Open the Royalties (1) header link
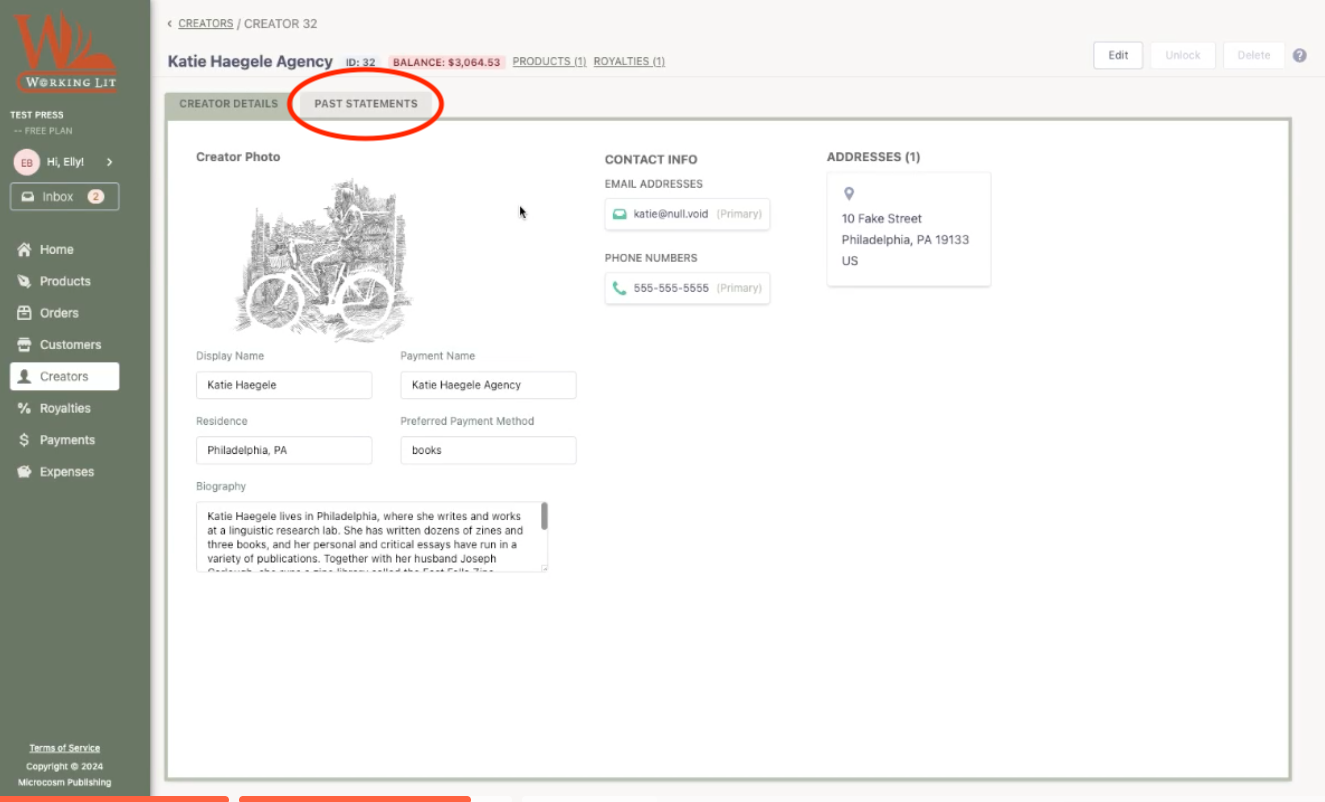Viewport: 1325px width, 802px height. pyautogui.click(x=629, y=62)
